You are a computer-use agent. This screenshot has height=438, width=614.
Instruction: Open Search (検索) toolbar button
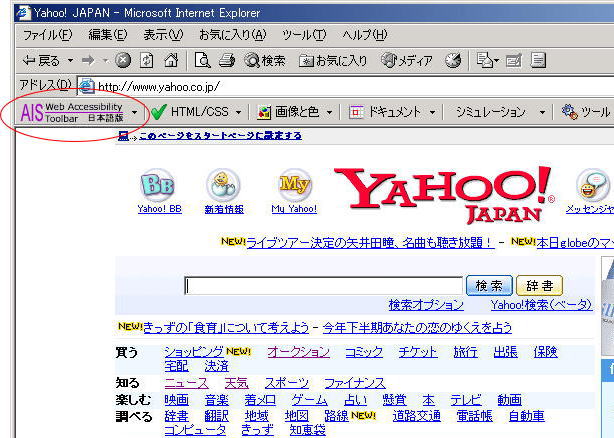pos(265,60)
